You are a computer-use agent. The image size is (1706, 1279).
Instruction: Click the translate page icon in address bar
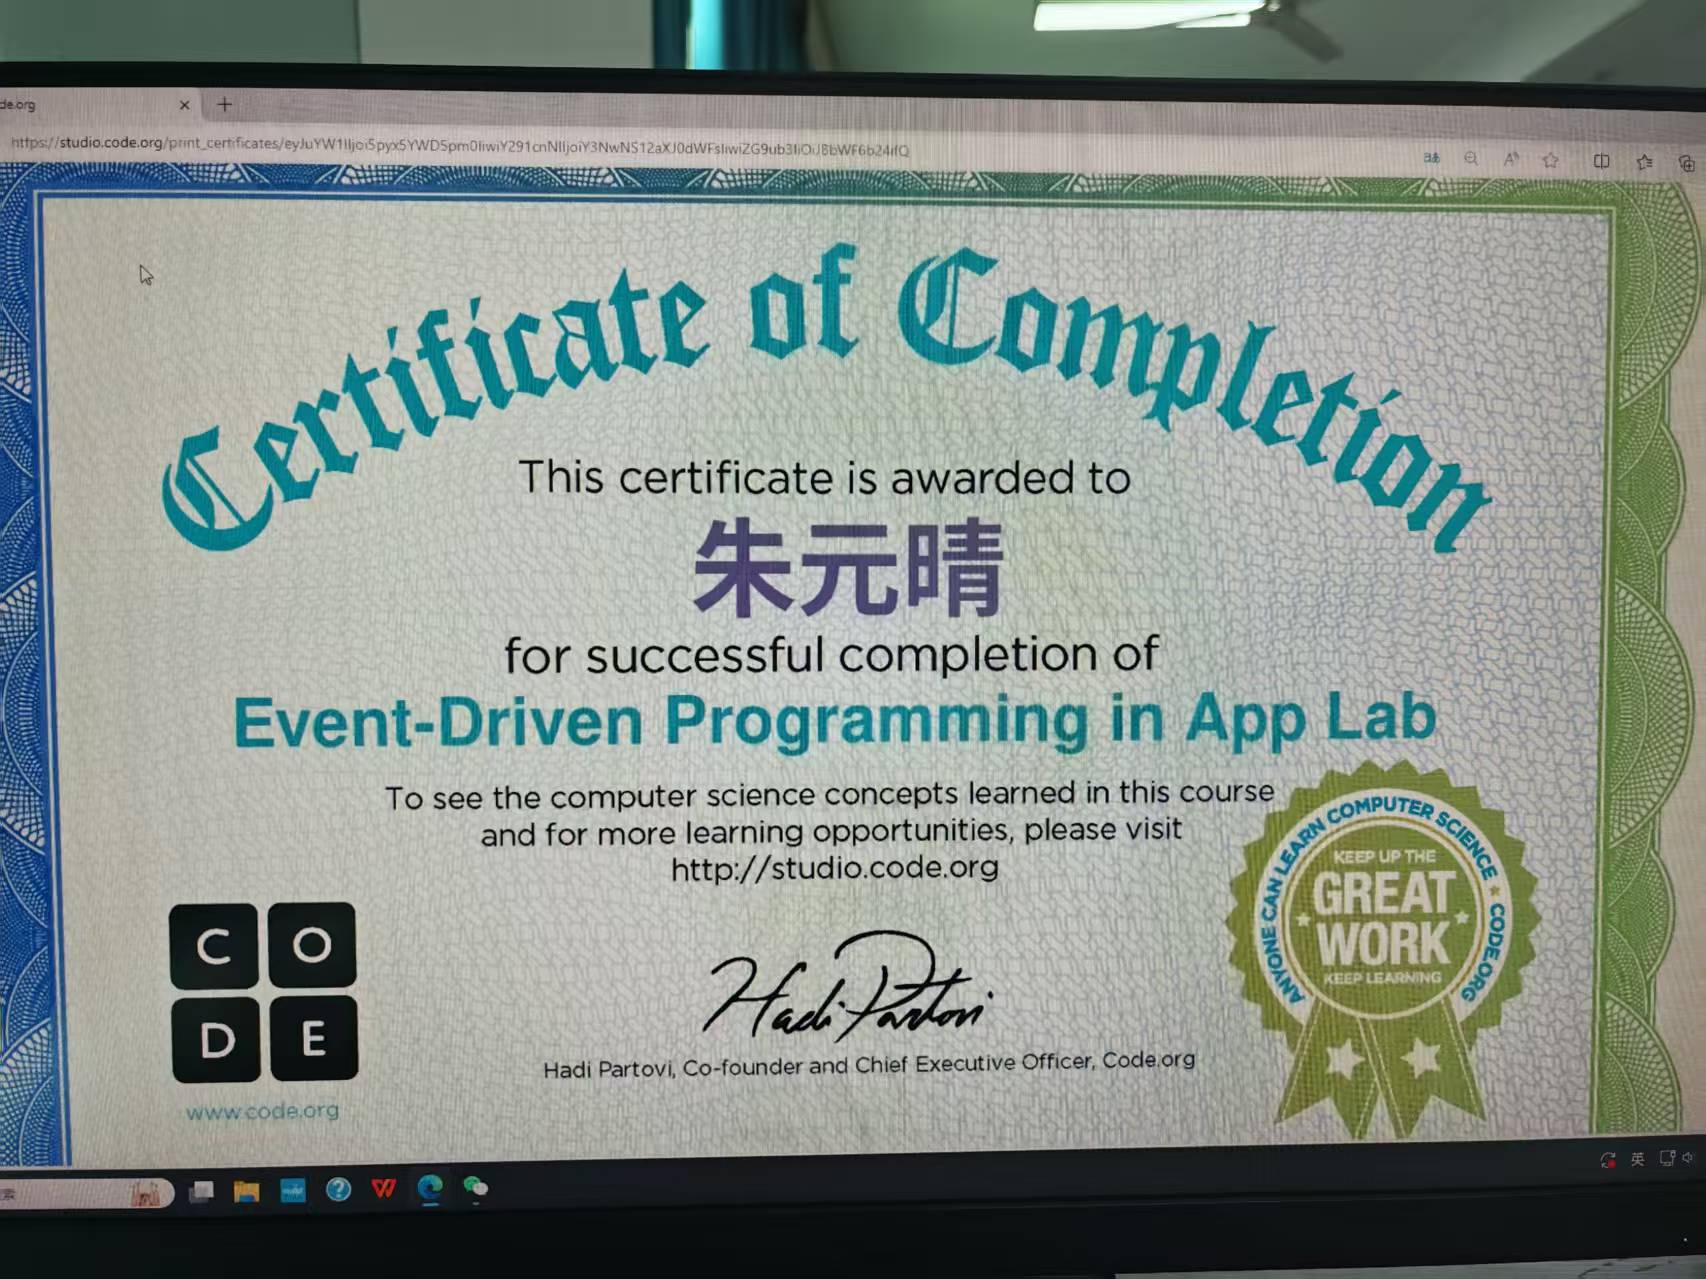point(1432,158)
